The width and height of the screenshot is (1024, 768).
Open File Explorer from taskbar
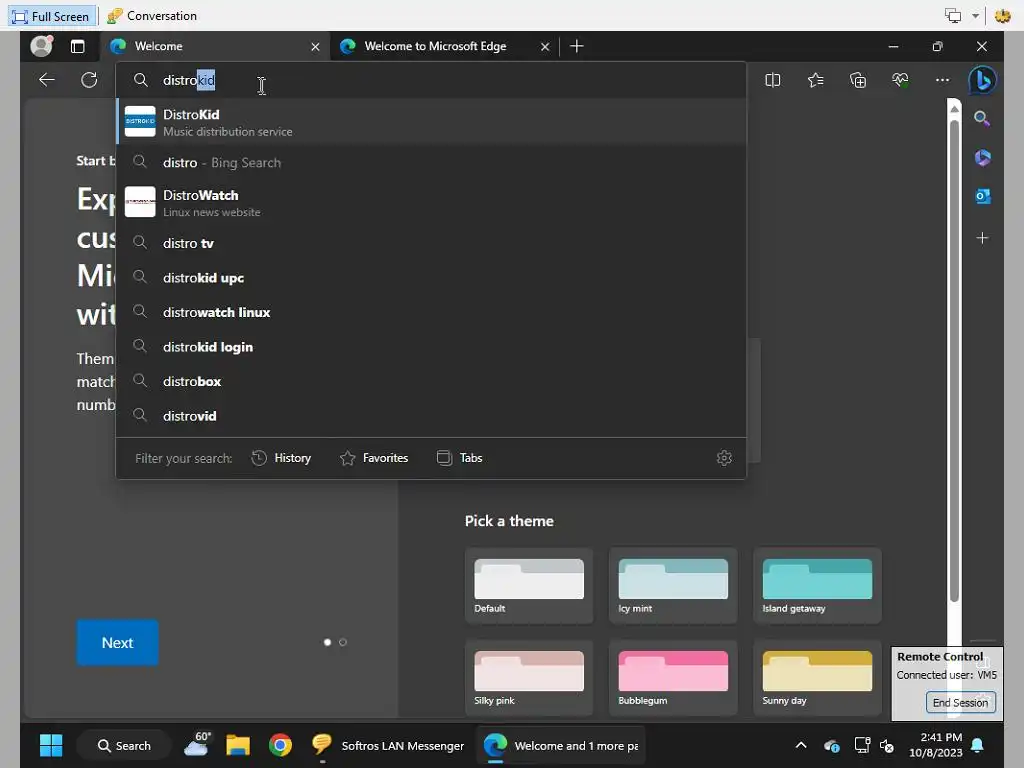(238, 745)
